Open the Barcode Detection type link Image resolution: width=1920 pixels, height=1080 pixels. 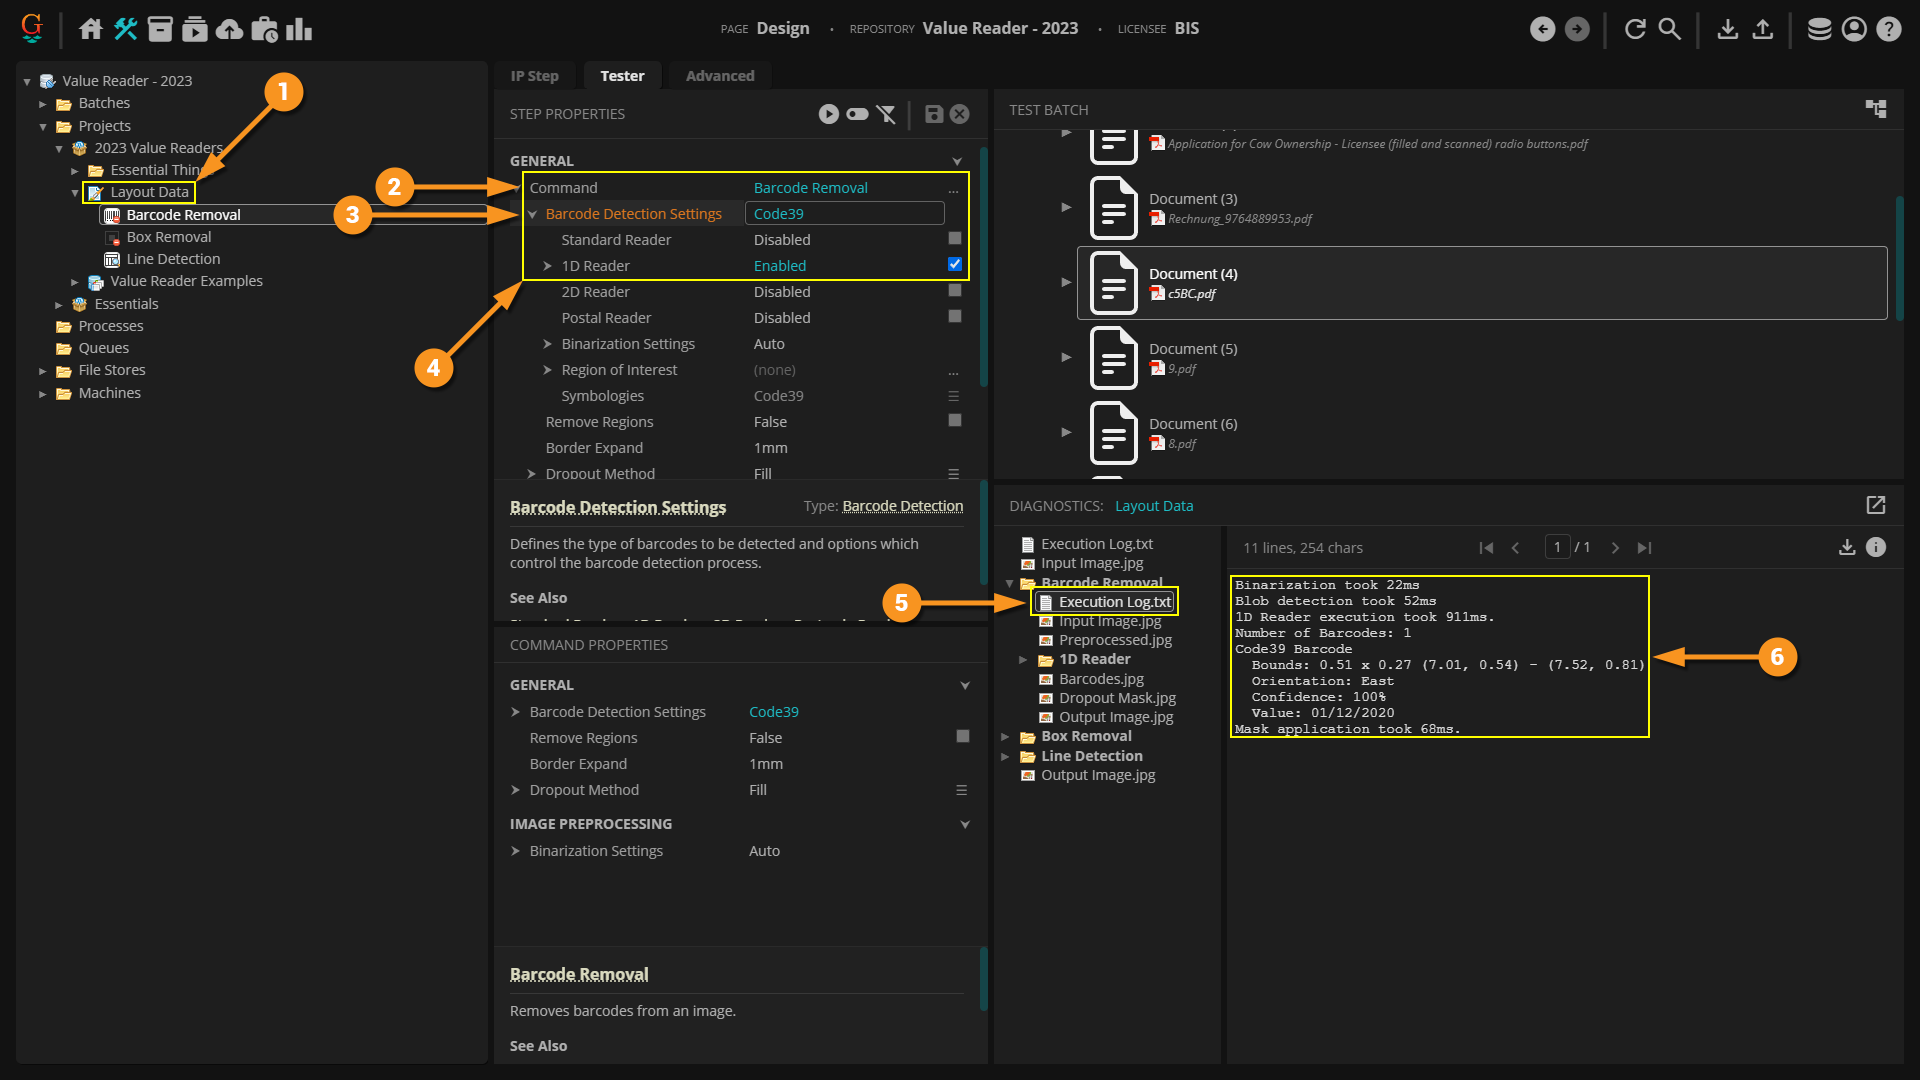pos(902,506)
